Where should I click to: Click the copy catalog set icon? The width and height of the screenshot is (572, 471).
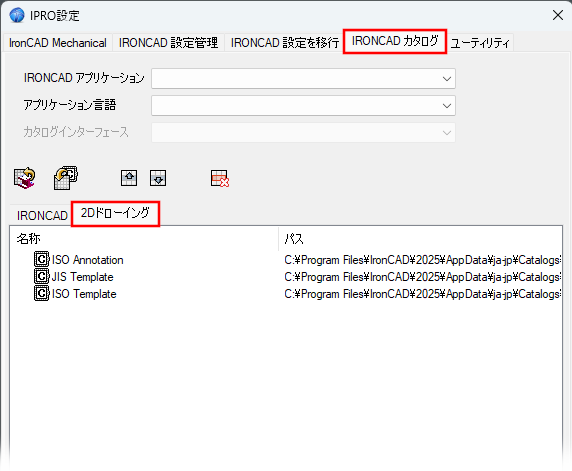66,178
